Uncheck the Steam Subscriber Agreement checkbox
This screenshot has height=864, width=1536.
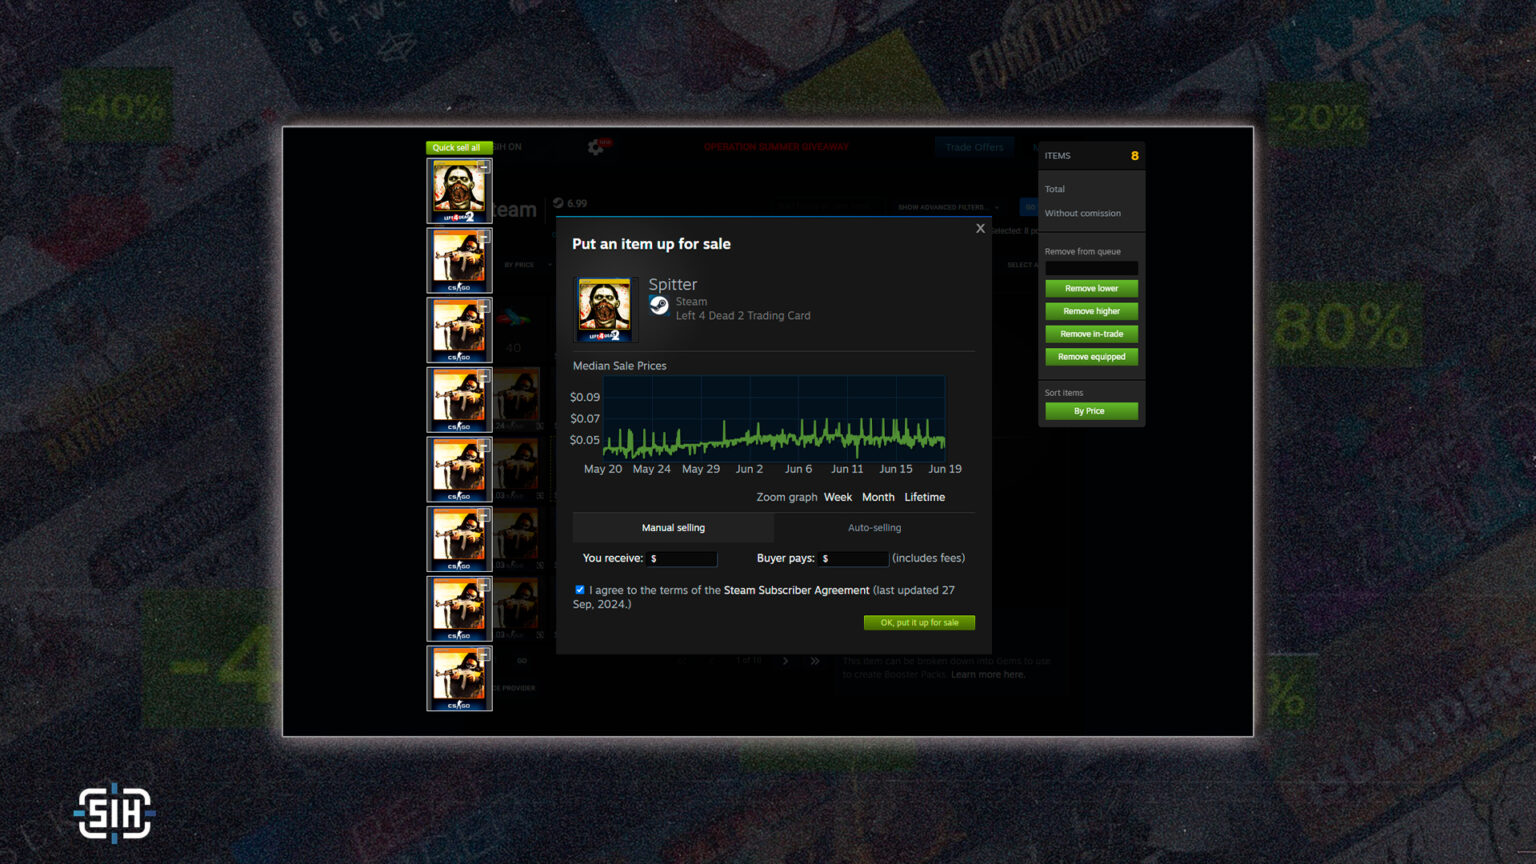[580, 590]
